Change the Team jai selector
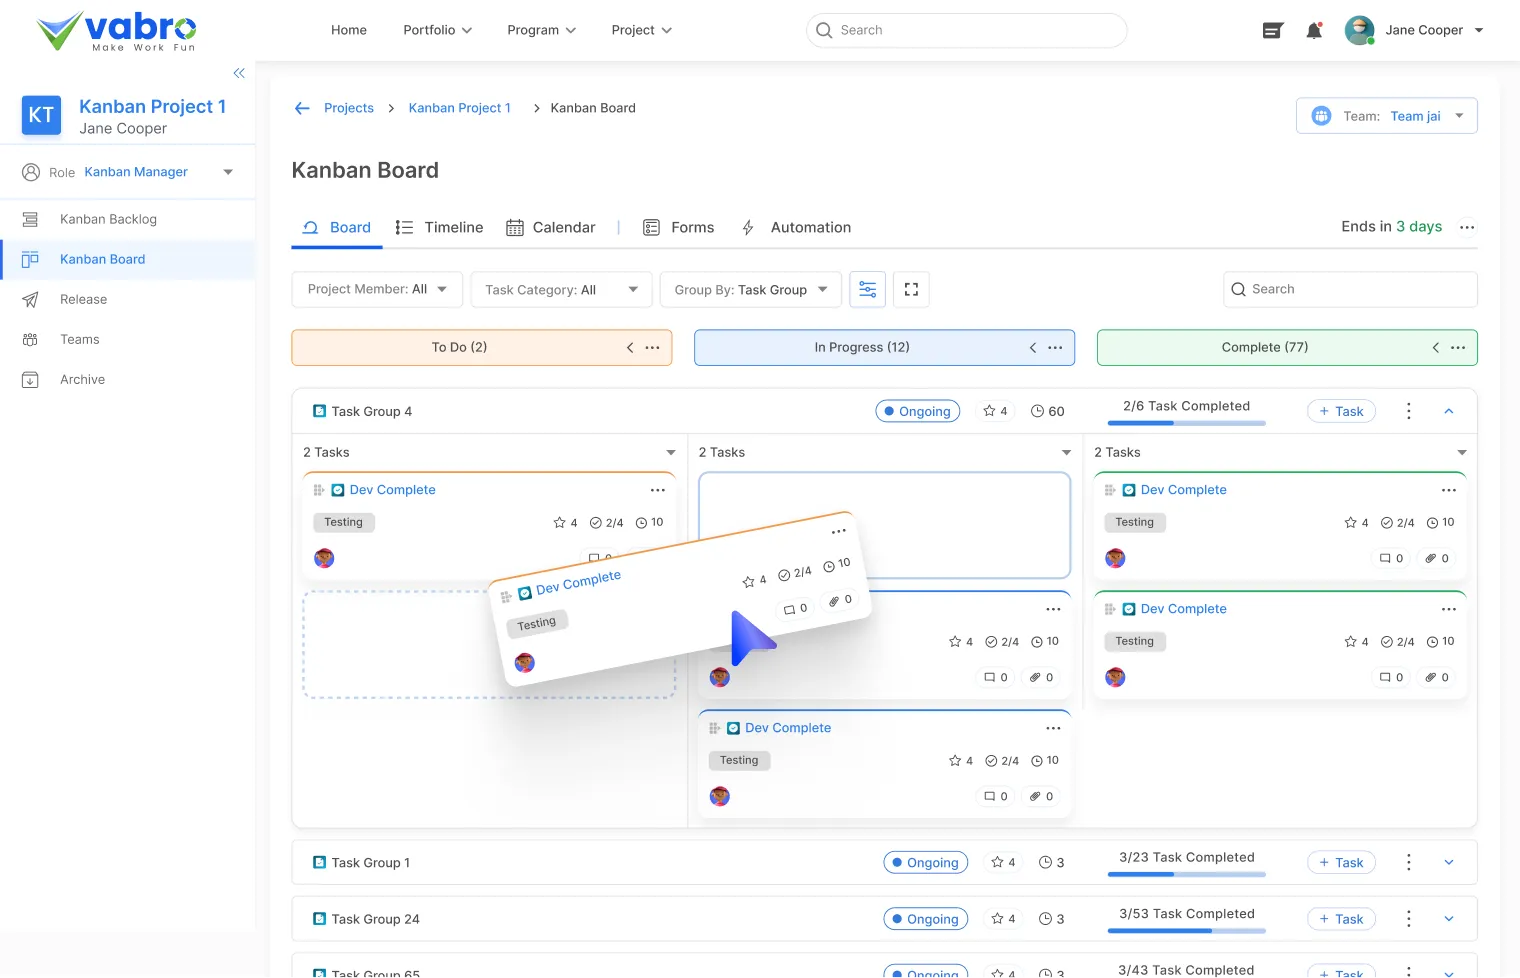Image resolution: width=1520 pixels, height=978 pixels. [1386, 116]
